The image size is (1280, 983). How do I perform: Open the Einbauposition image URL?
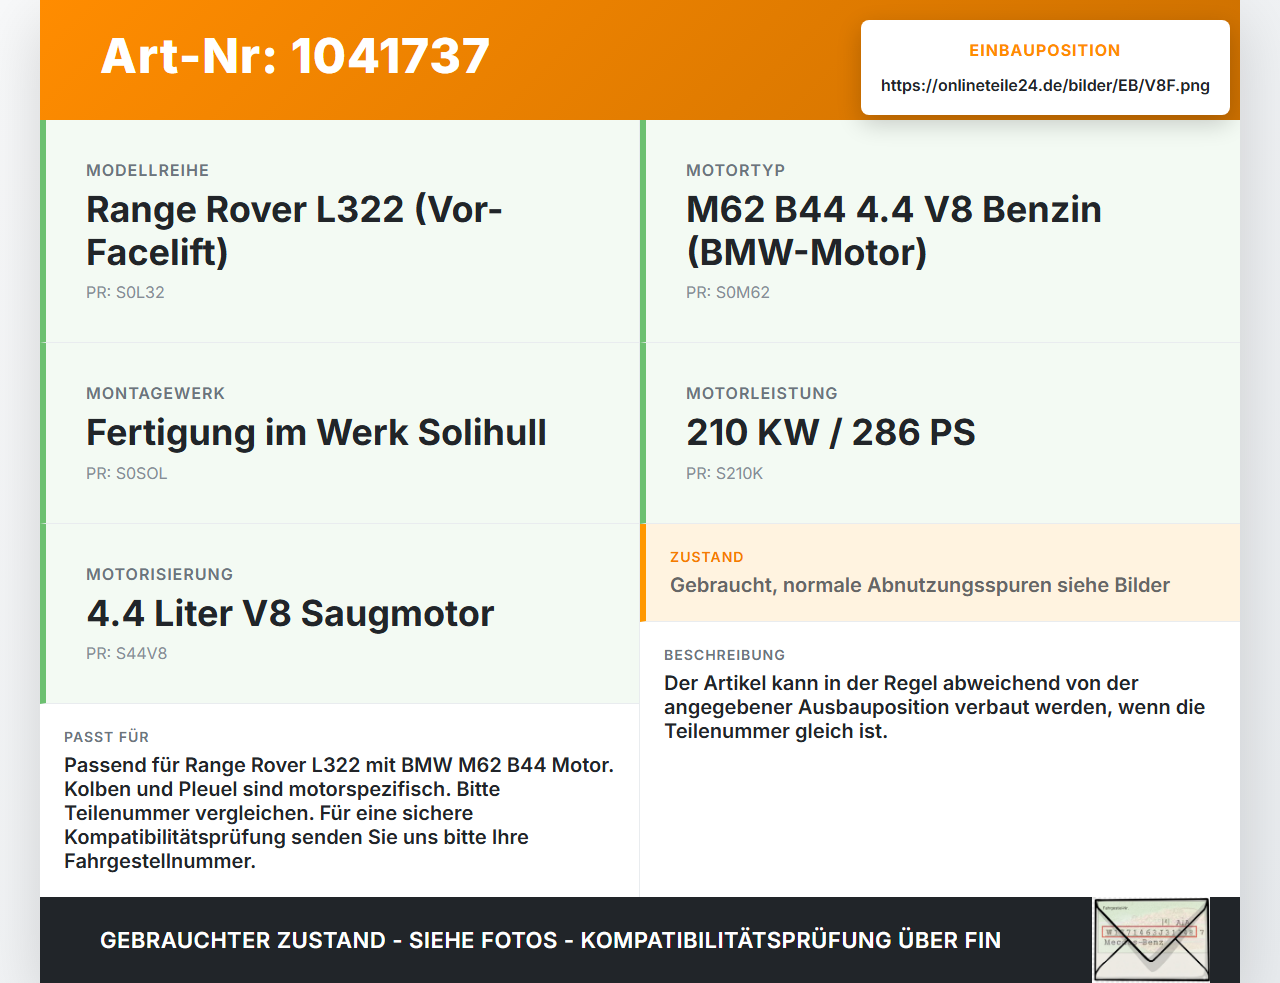[x=1045, y=85]
